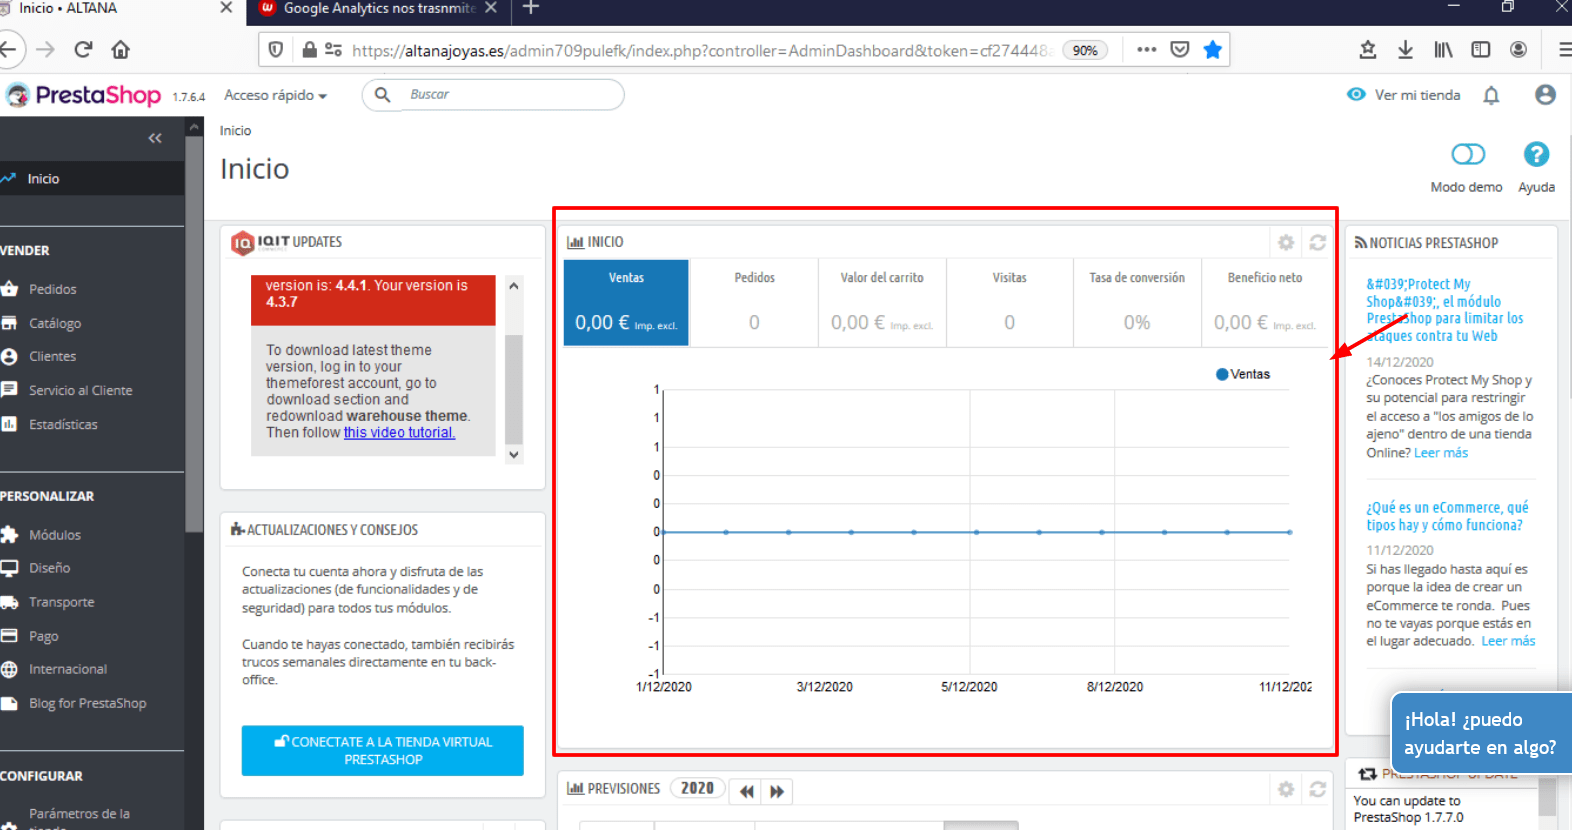This screenshot has height=830, width=1572.
Task: Click browser home button
Action: click(121, 49)
